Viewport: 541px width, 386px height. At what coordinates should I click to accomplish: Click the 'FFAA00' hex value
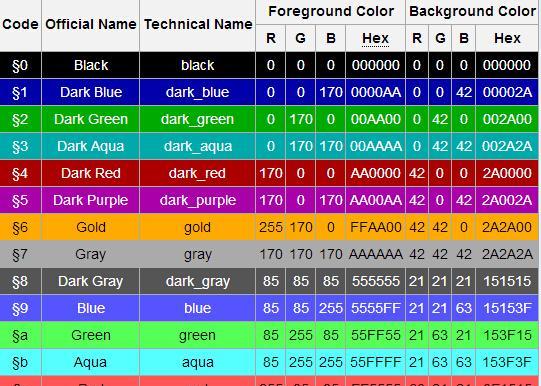click(x=375, y=227)
